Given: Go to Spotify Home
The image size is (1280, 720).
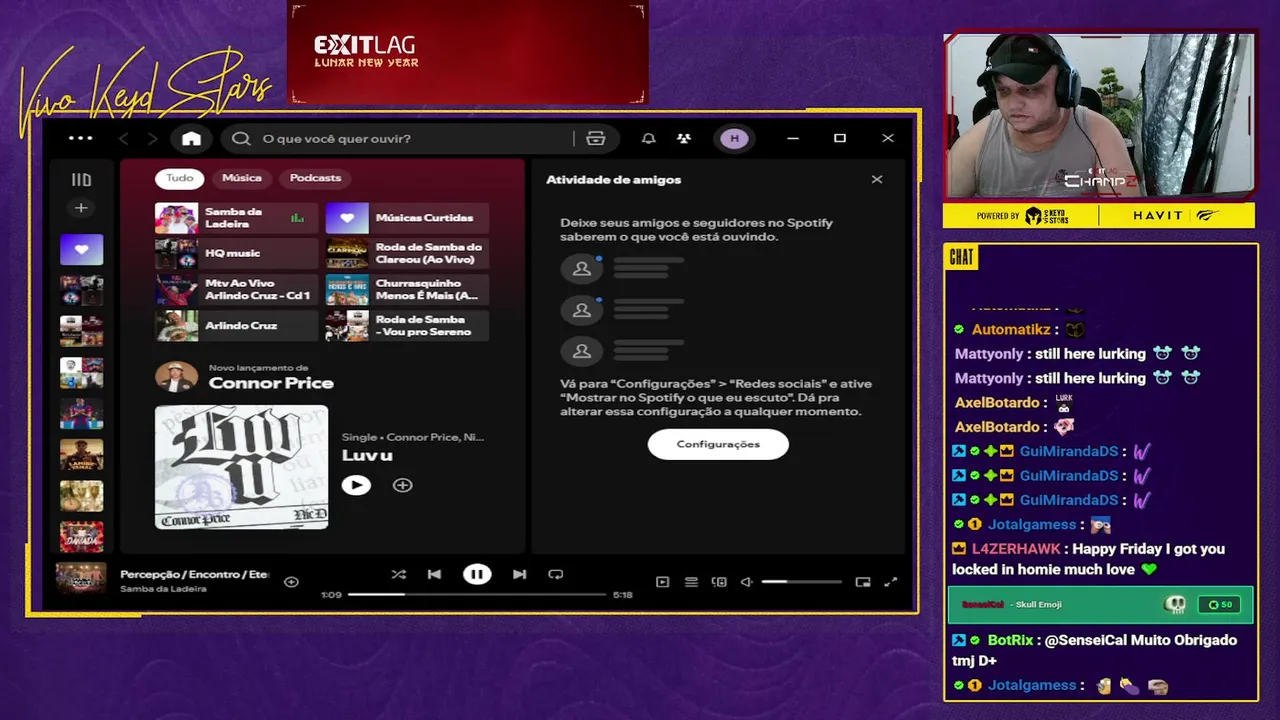Looking at the screenshot, I should click(x=191, y=139).
